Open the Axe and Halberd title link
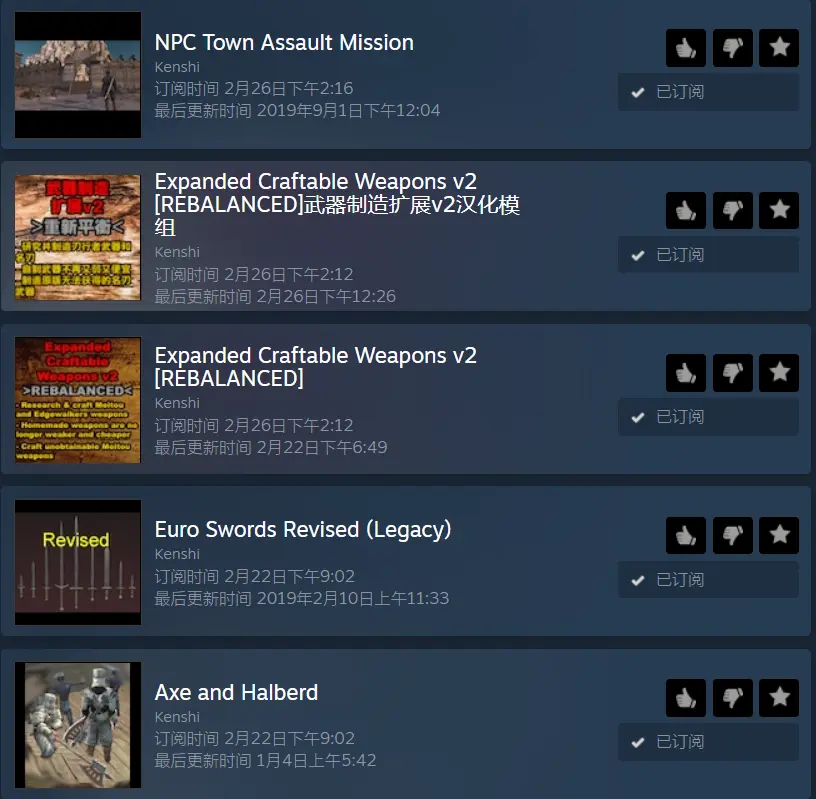The image size is (816, 799). tap(236, 693)
